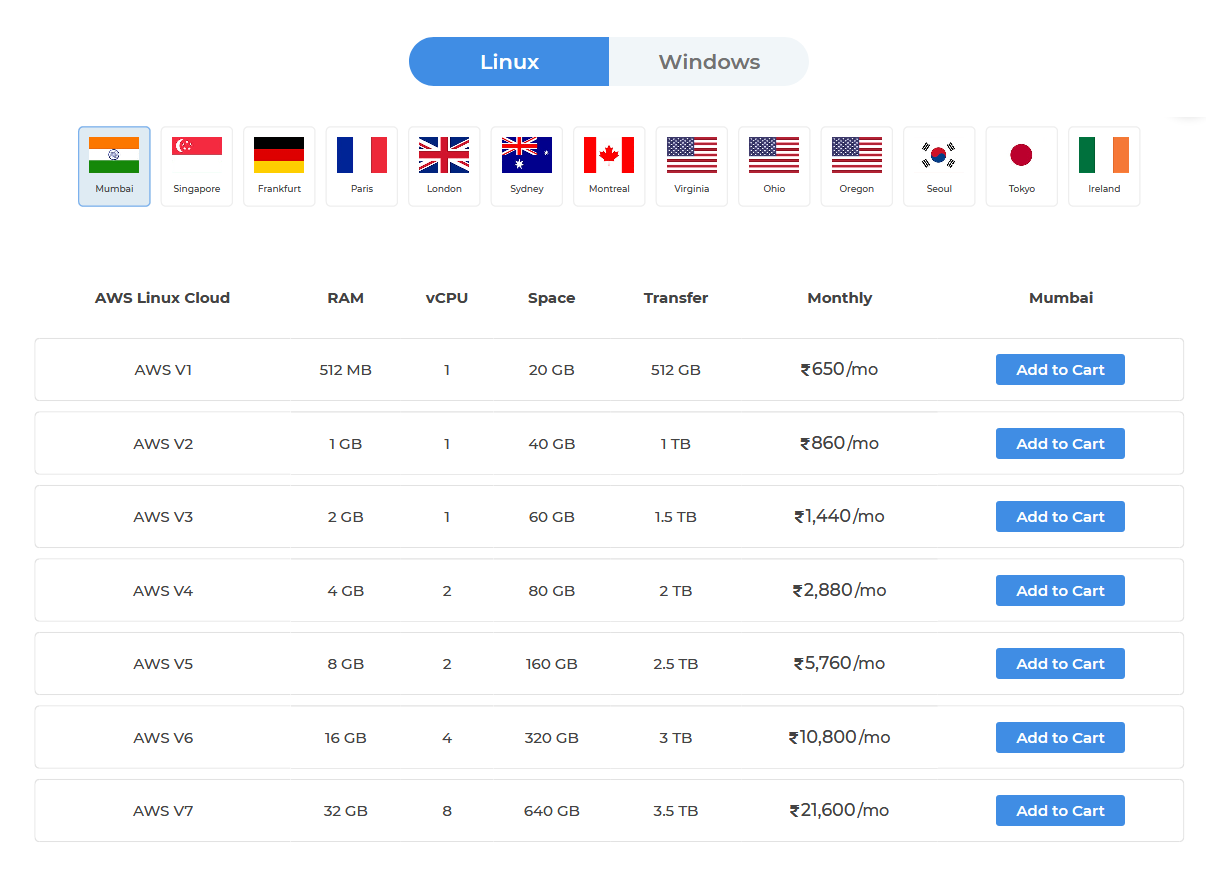Click the ₹10,800/mo price
The height and width of the screenshot is (873, 1206).
pyautogui.click(x=839, y=737)
